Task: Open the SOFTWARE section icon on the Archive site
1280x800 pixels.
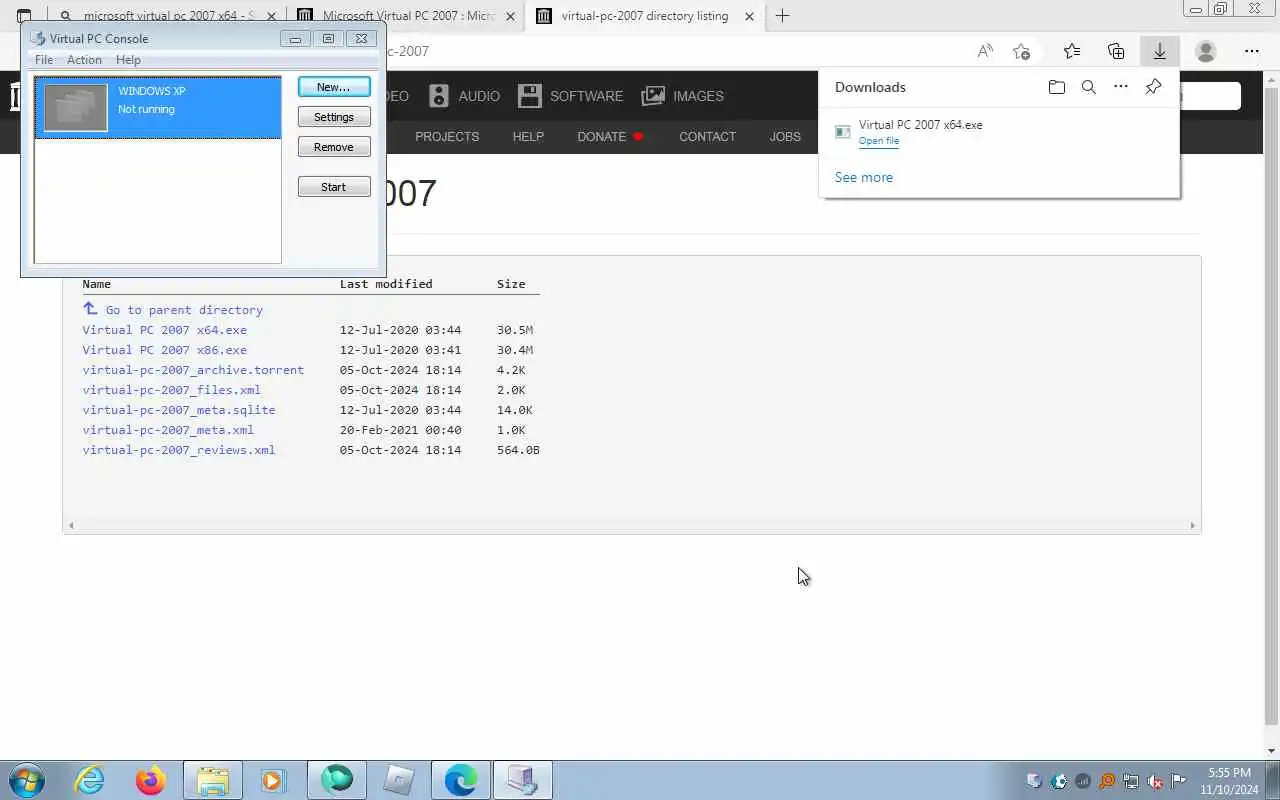Action: click(x=530, y=96)
